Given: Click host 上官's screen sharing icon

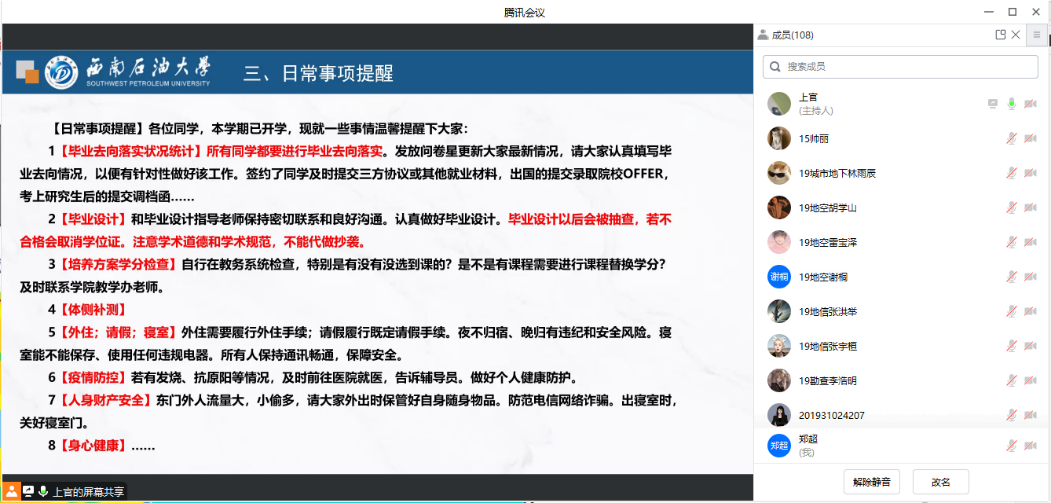Looking at the screenshot, I should (x=993, y=104).
